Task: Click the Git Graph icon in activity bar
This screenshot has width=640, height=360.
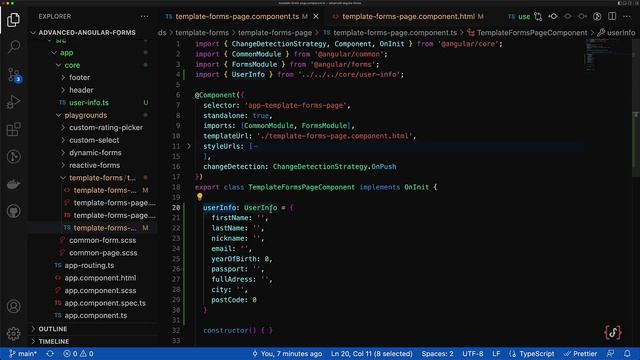Action: [x=13, y=157]
